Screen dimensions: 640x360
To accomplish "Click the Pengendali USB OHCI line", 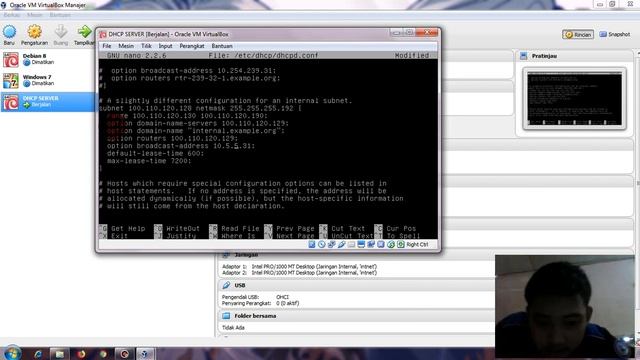I will (255, 297).
